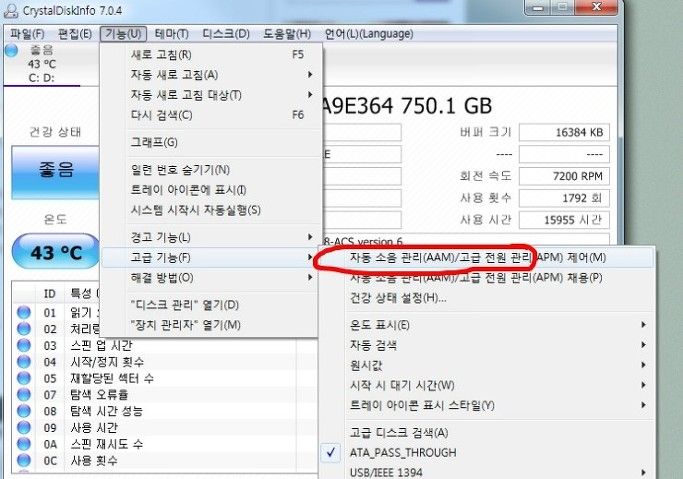Open AAM/APM 제어(M) submenu item
The width and height of the screenshot is (683, 479).
coord(487,257)
